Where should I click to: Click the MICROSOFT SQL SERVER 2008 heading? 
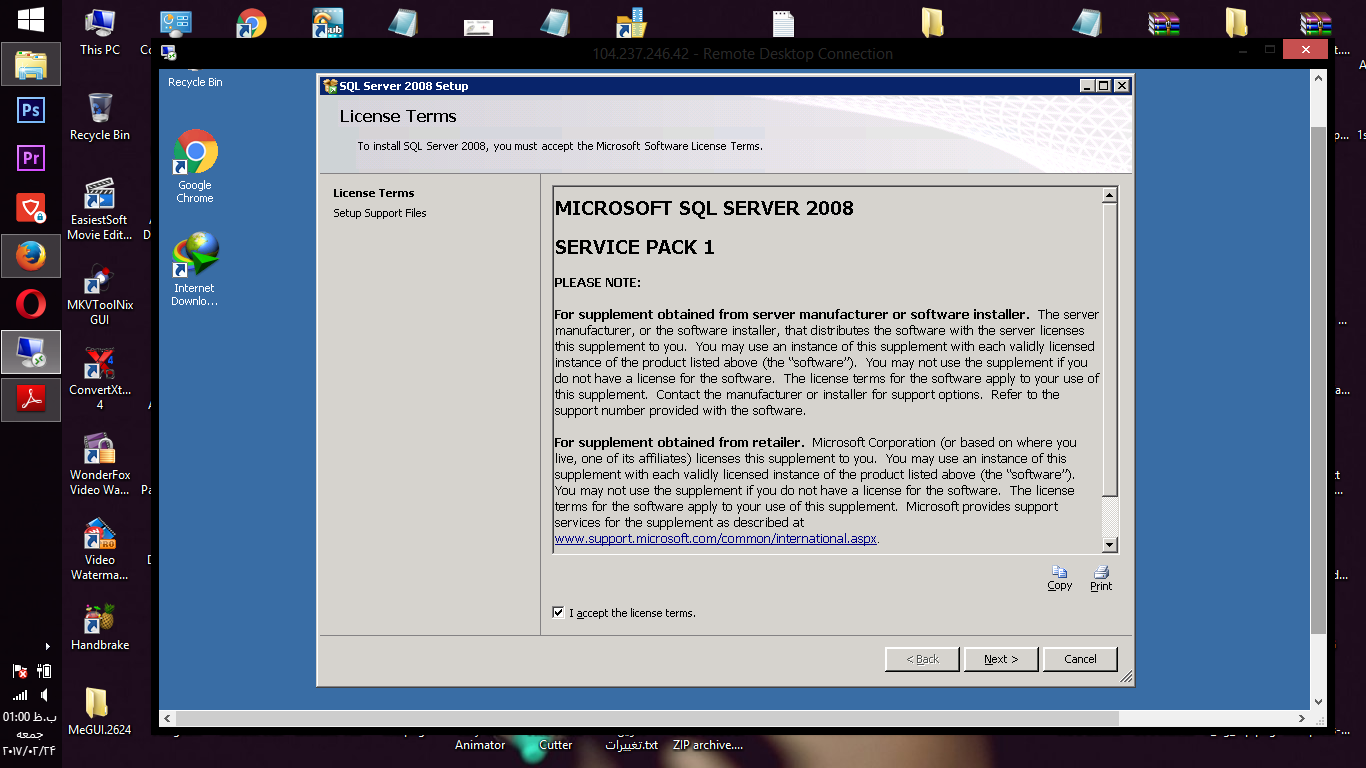704,208
